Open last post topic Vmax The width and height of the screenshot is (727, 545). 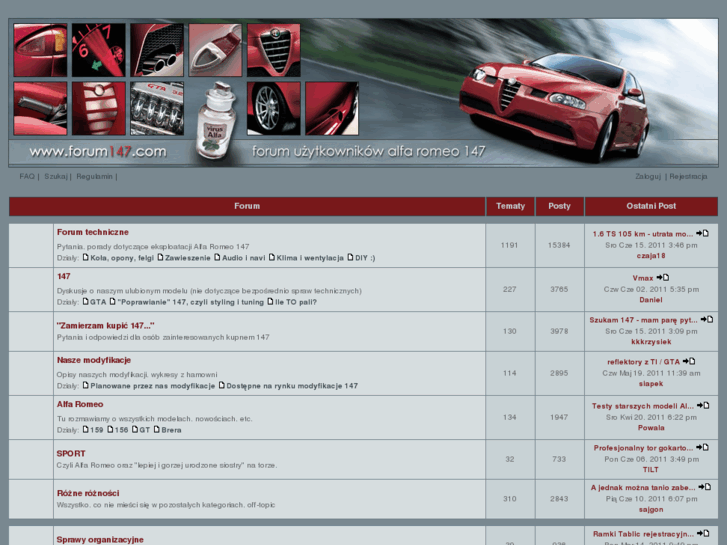(x=643, y=278)
